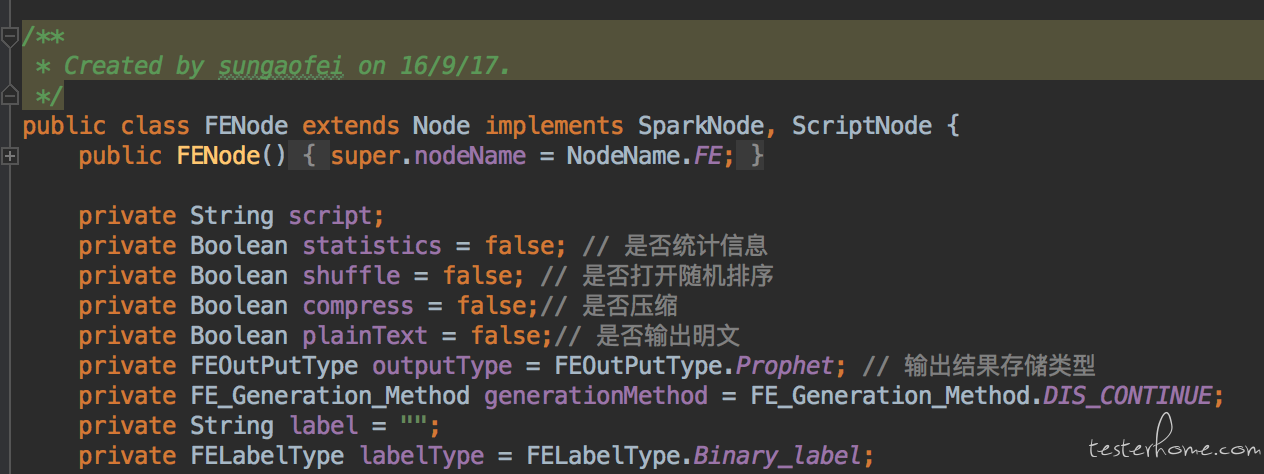Click the comment's closing fold marker
This screenshot has height=474, width=1264.
click(x=10, y=96)
